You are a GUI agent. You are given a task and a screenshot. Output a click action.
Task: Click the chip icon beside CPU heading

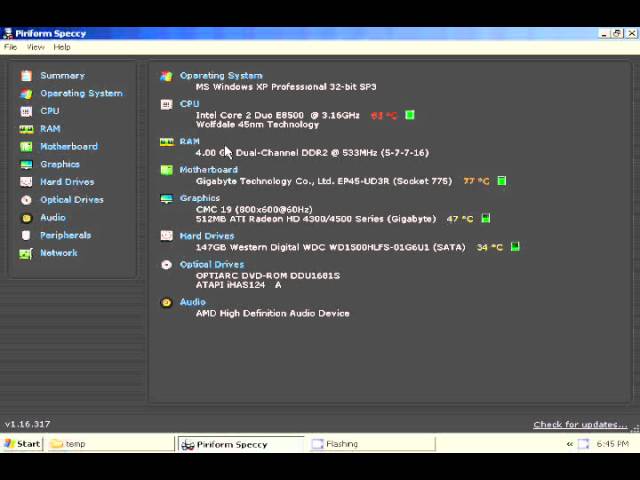[166, 104]
